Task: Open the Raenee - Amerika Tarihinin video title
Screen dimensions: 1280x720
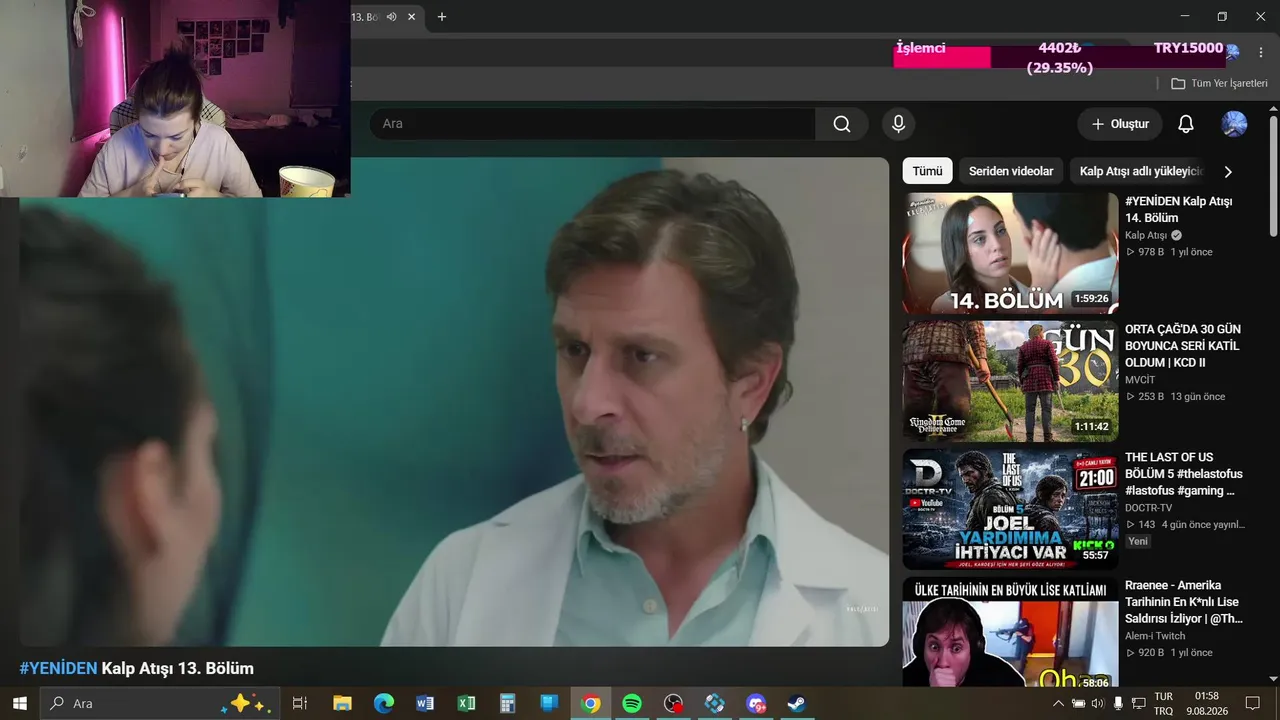Action: [x=1184, y=602]
